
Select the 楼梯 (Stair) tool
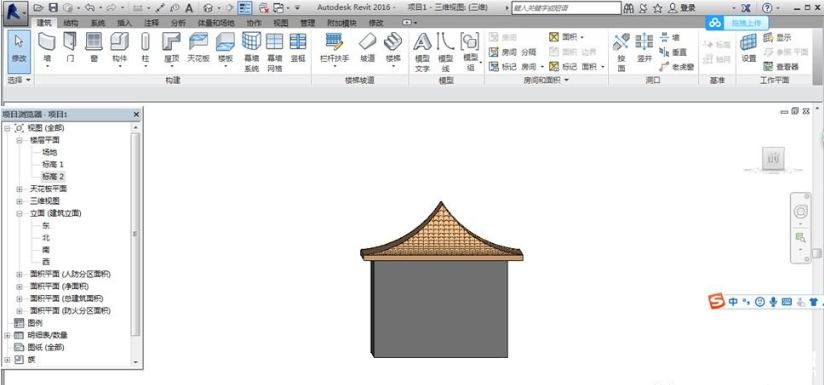[393, 49]
